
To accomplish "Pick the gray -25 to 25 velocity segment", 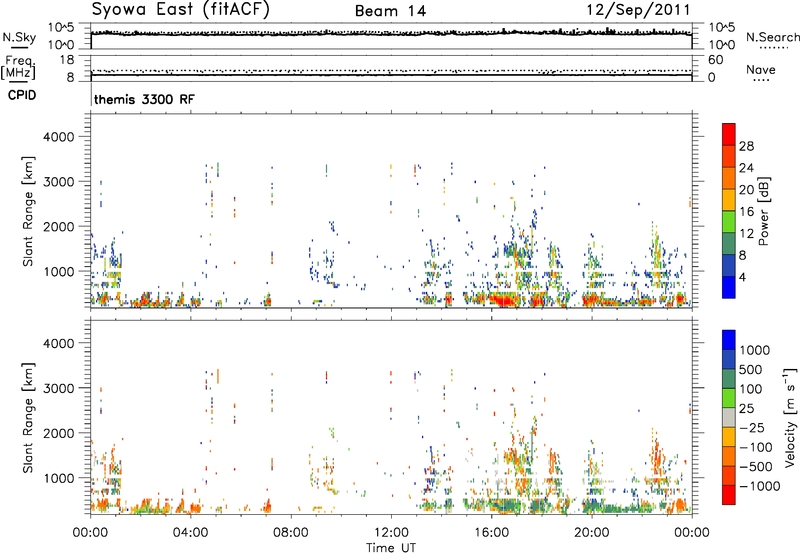I will (x=729, y=418).
